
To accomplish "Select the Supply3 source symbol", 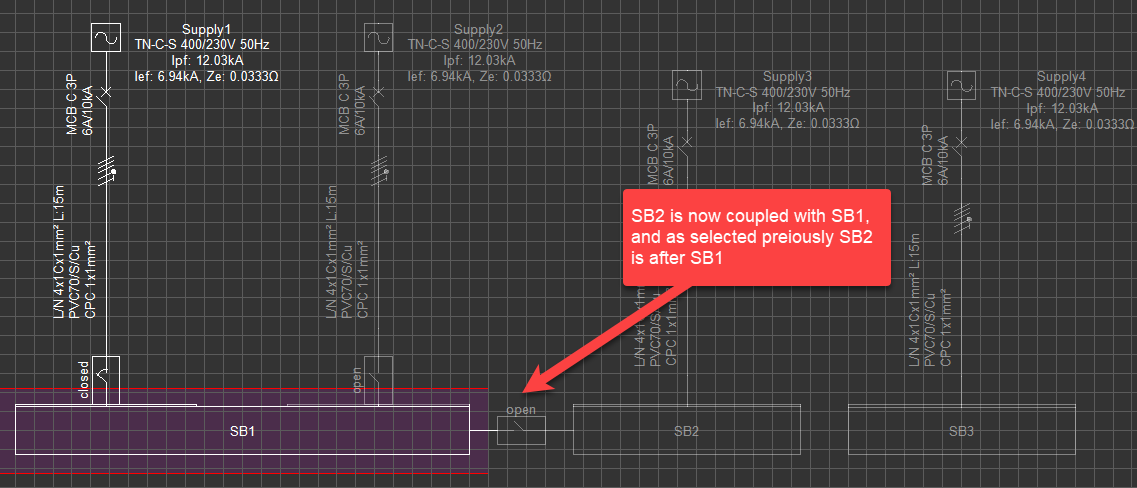I will tap(686, 85).
